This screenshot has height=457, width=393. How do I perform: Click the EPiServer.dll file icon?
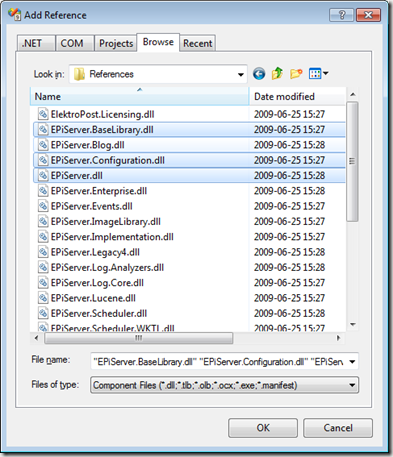[x=43, y=176]
